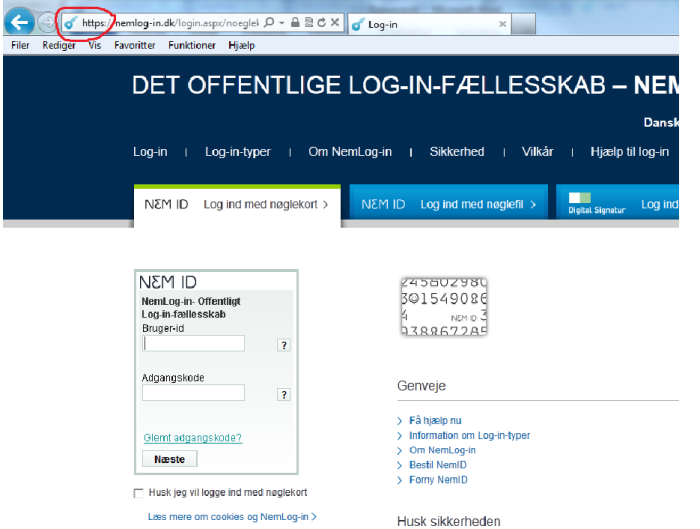This screenshot has height=529, width=700.
Task: Click the help question mark beside Adgangskode
Action: pos(284,395)
